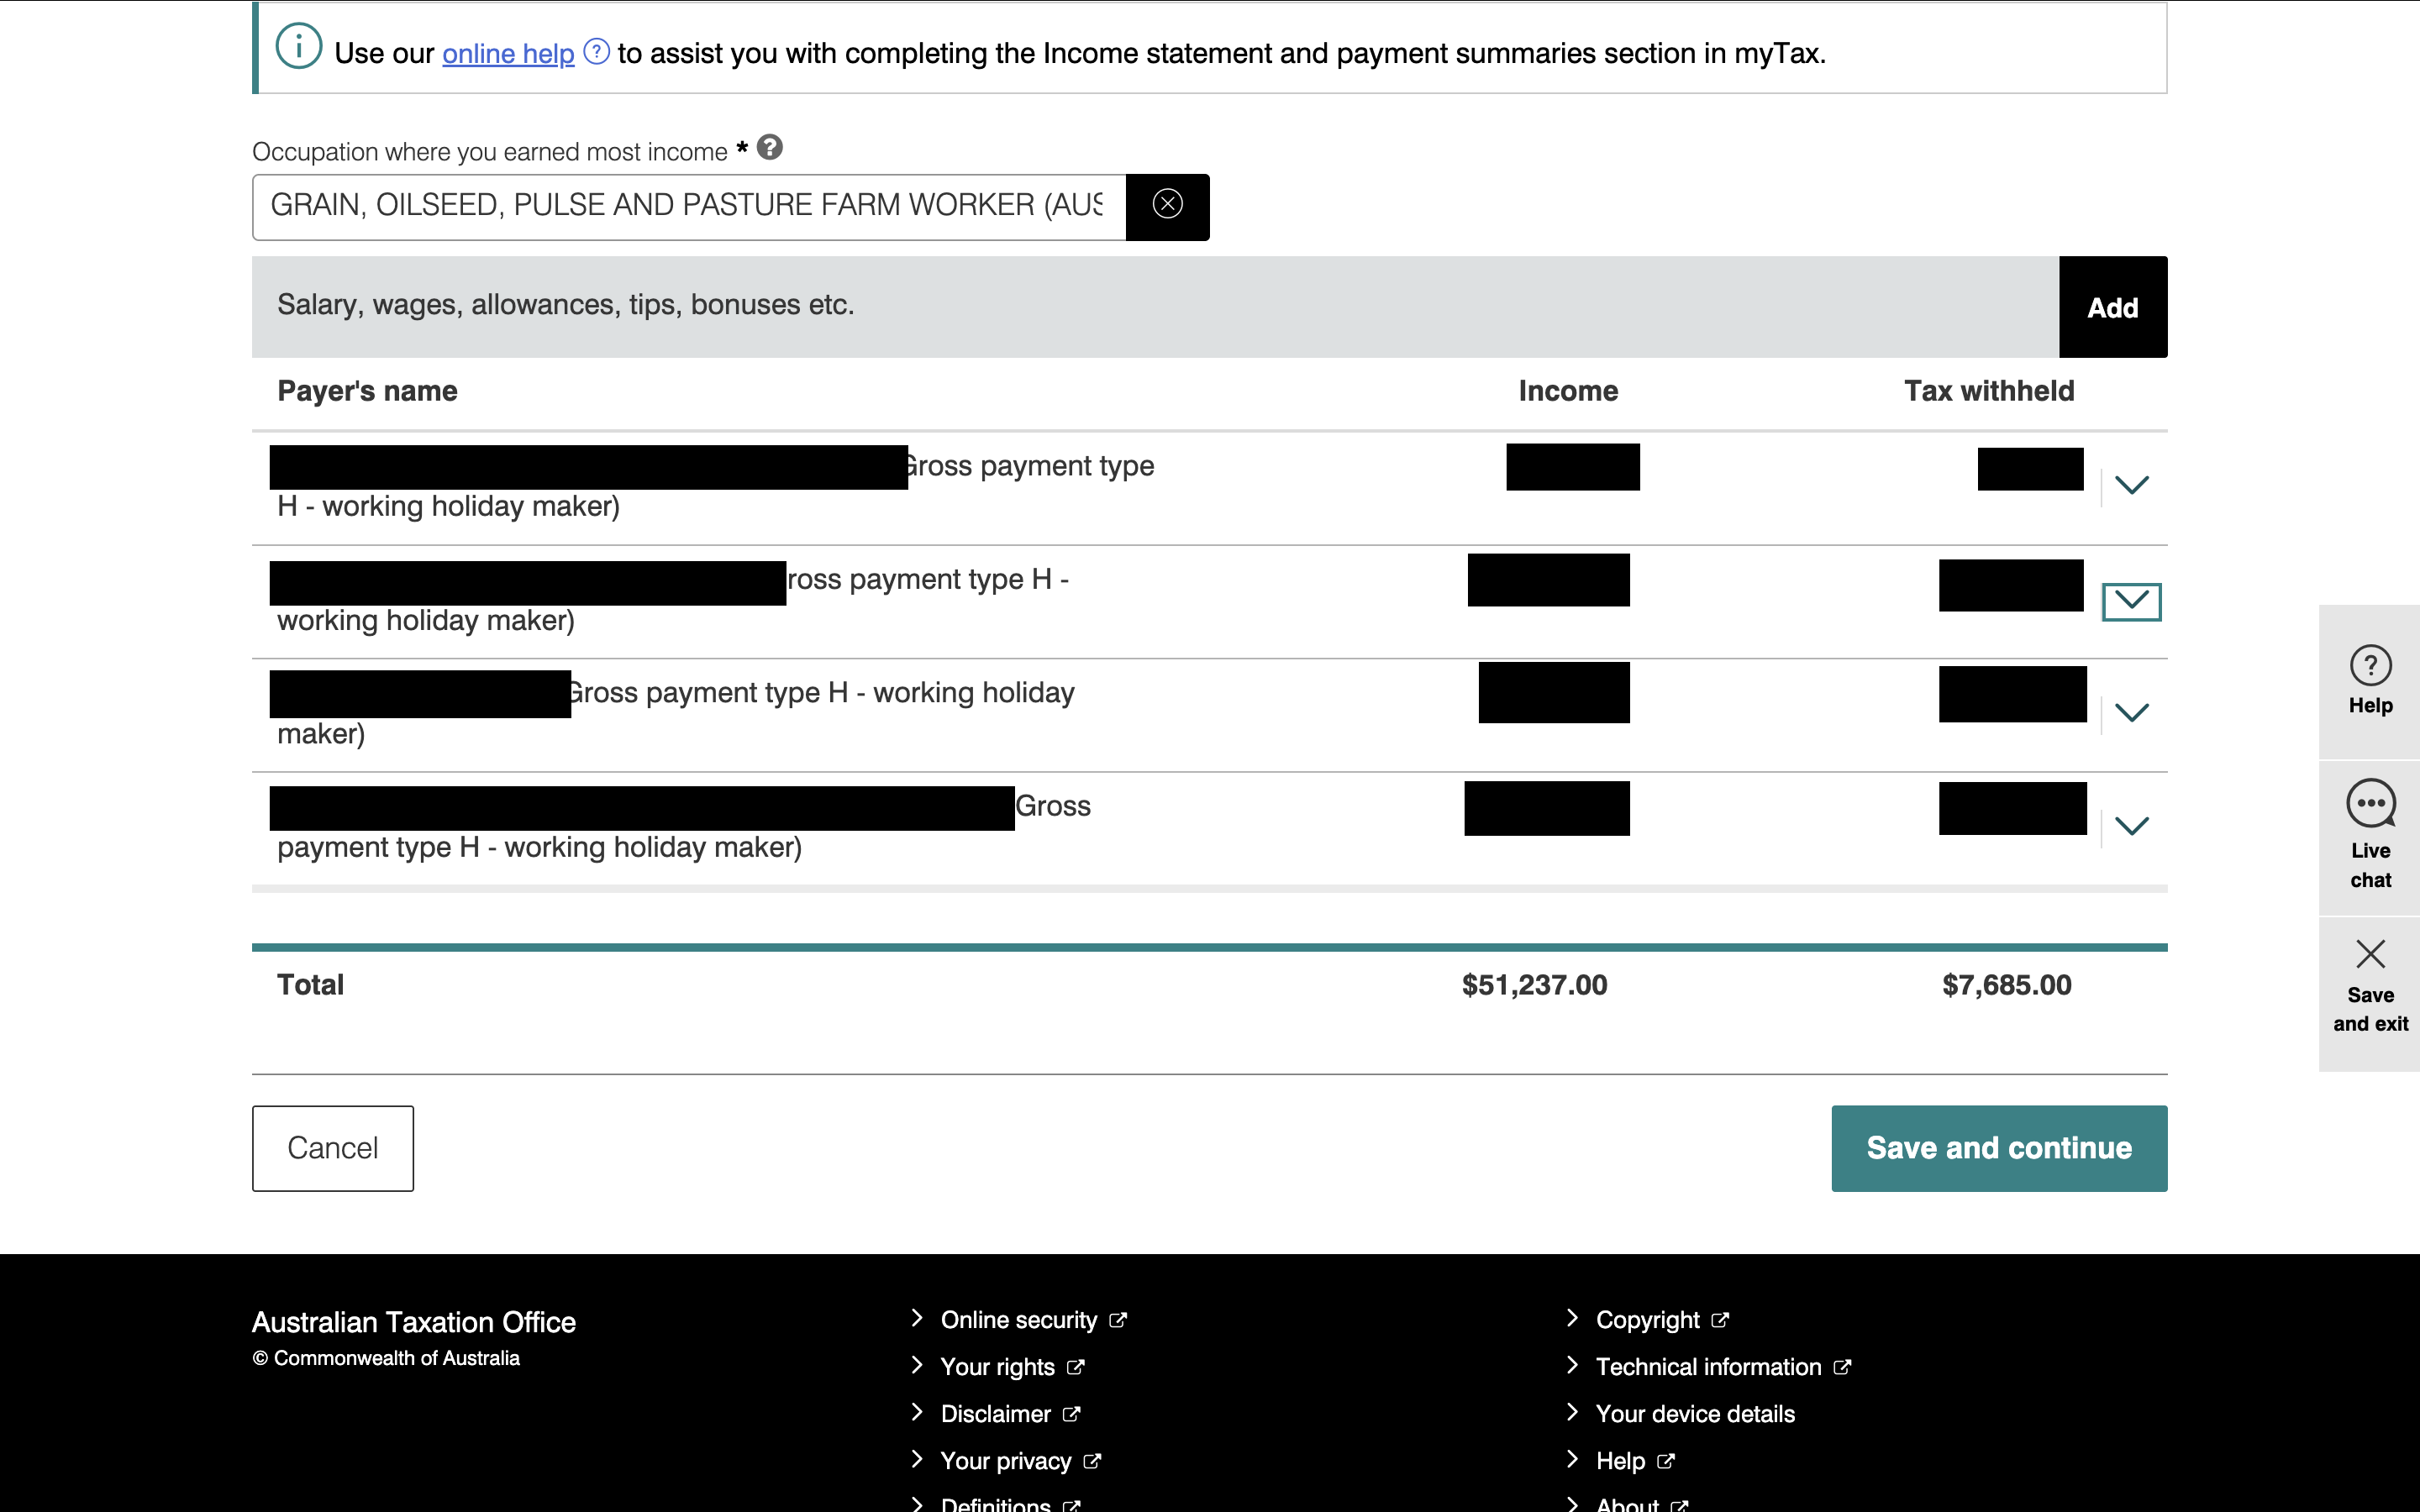This screenshot has width=2420, height=1512.
Task: Click the Tax withheld column header
Action: point(1988,391)
